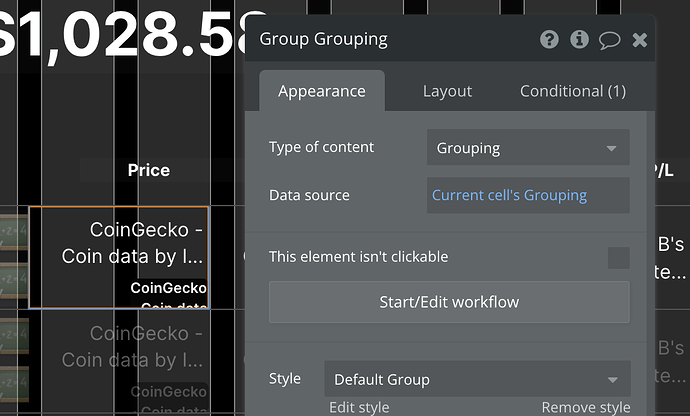Go to the Conditional (1) tab
Image resolution: width=690 pixels, height=416 pixels.
[x=572, y=91]
